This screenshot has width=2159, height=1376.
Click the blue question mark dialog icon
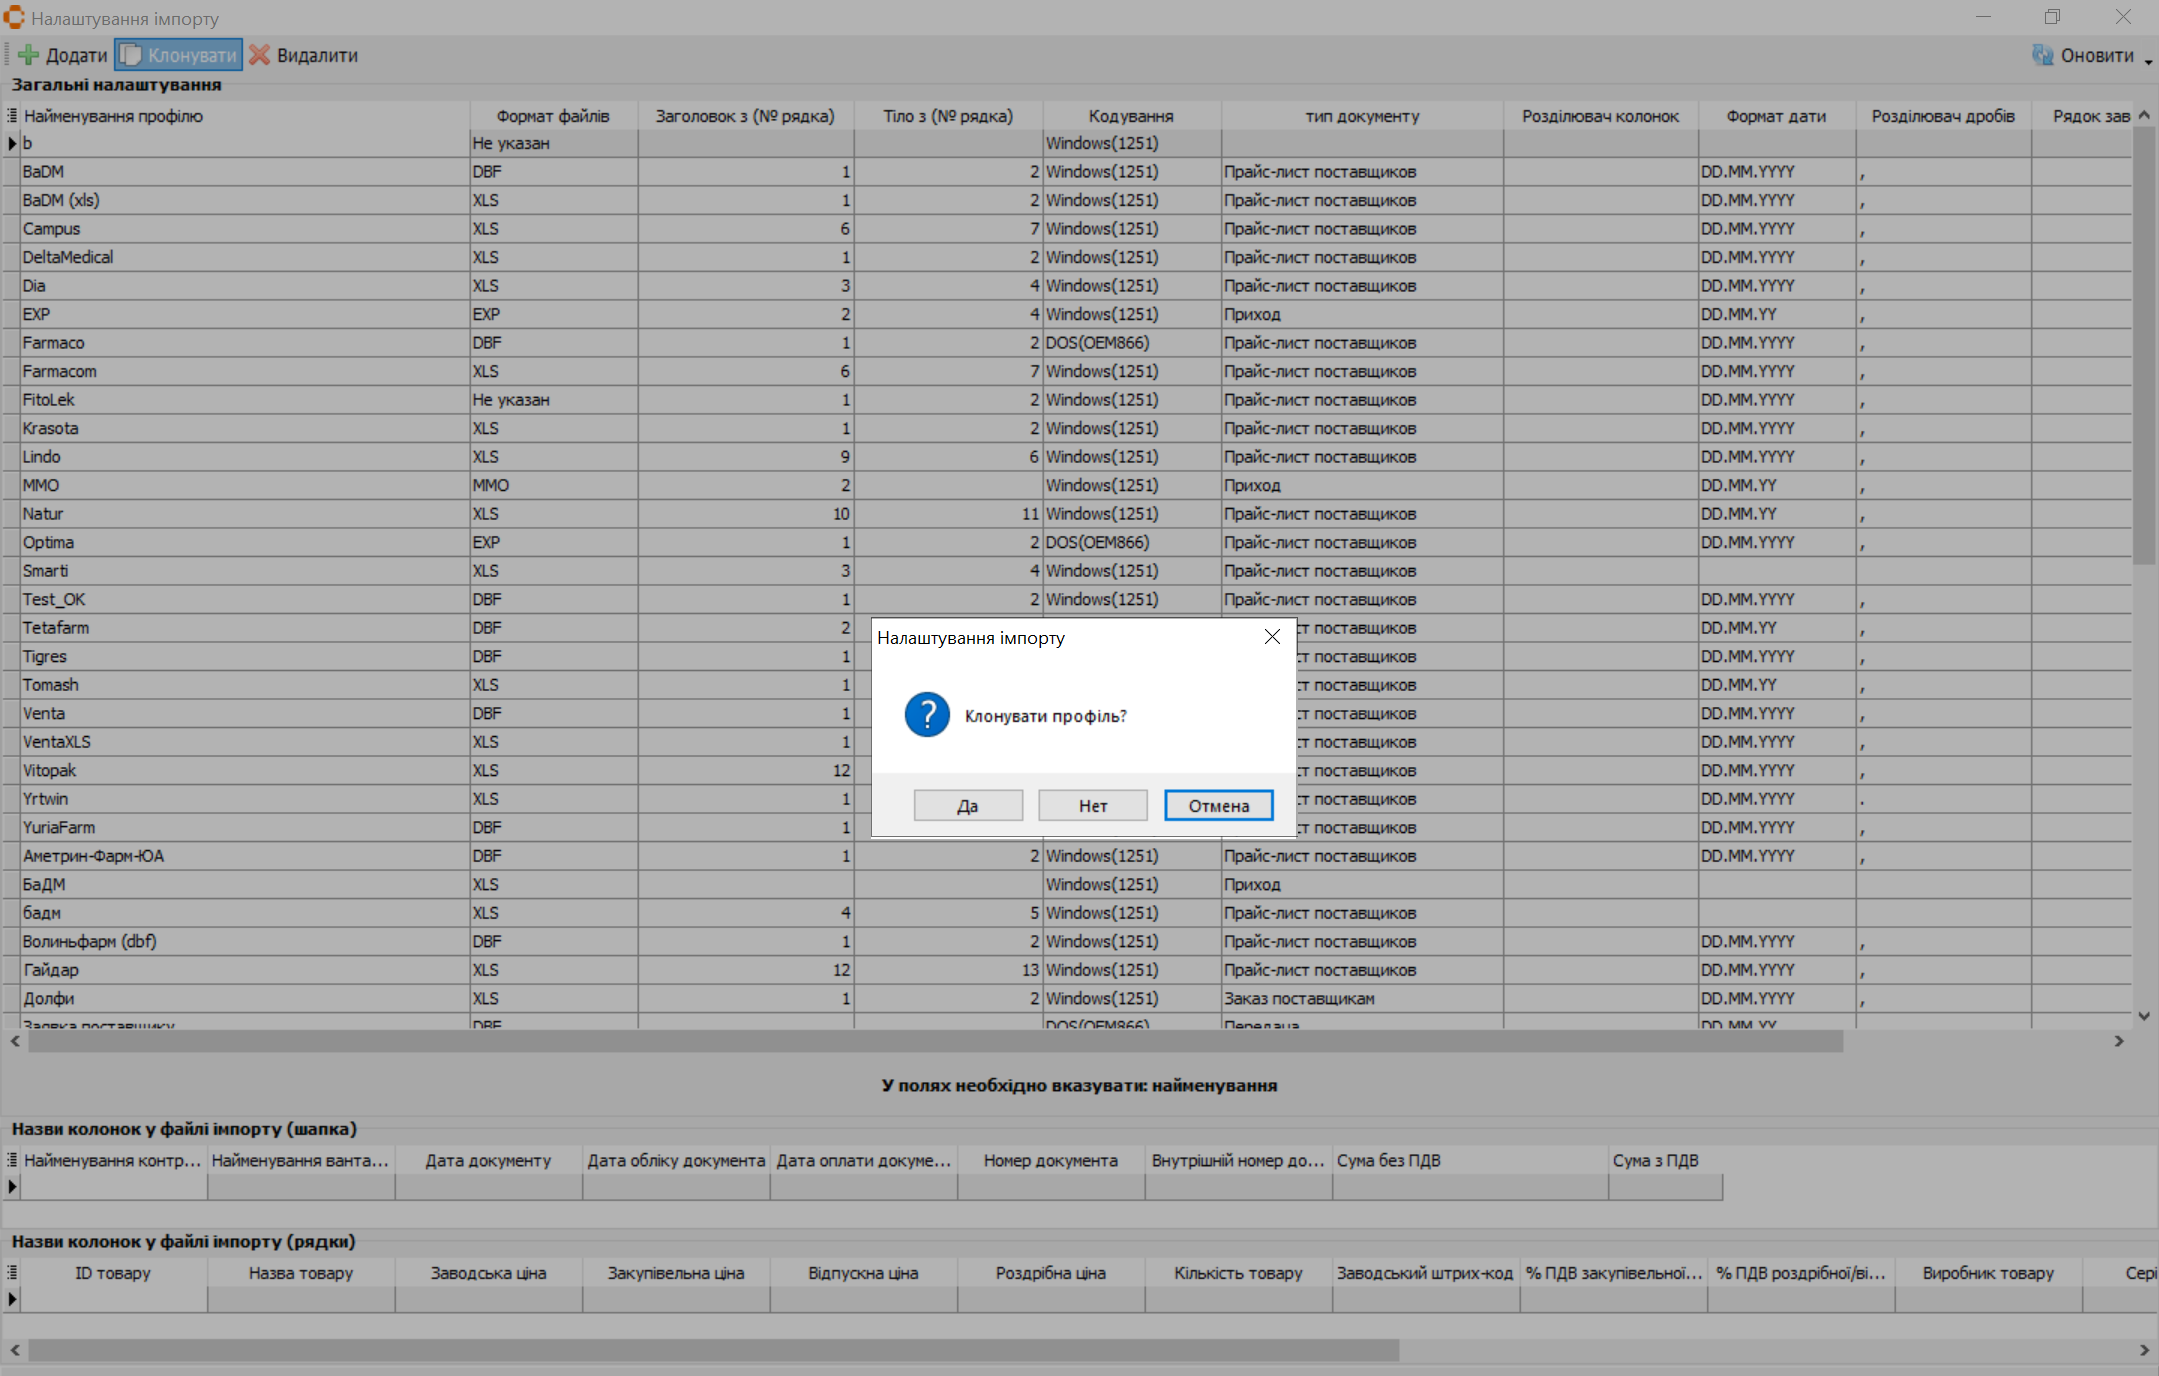point(927,715)
